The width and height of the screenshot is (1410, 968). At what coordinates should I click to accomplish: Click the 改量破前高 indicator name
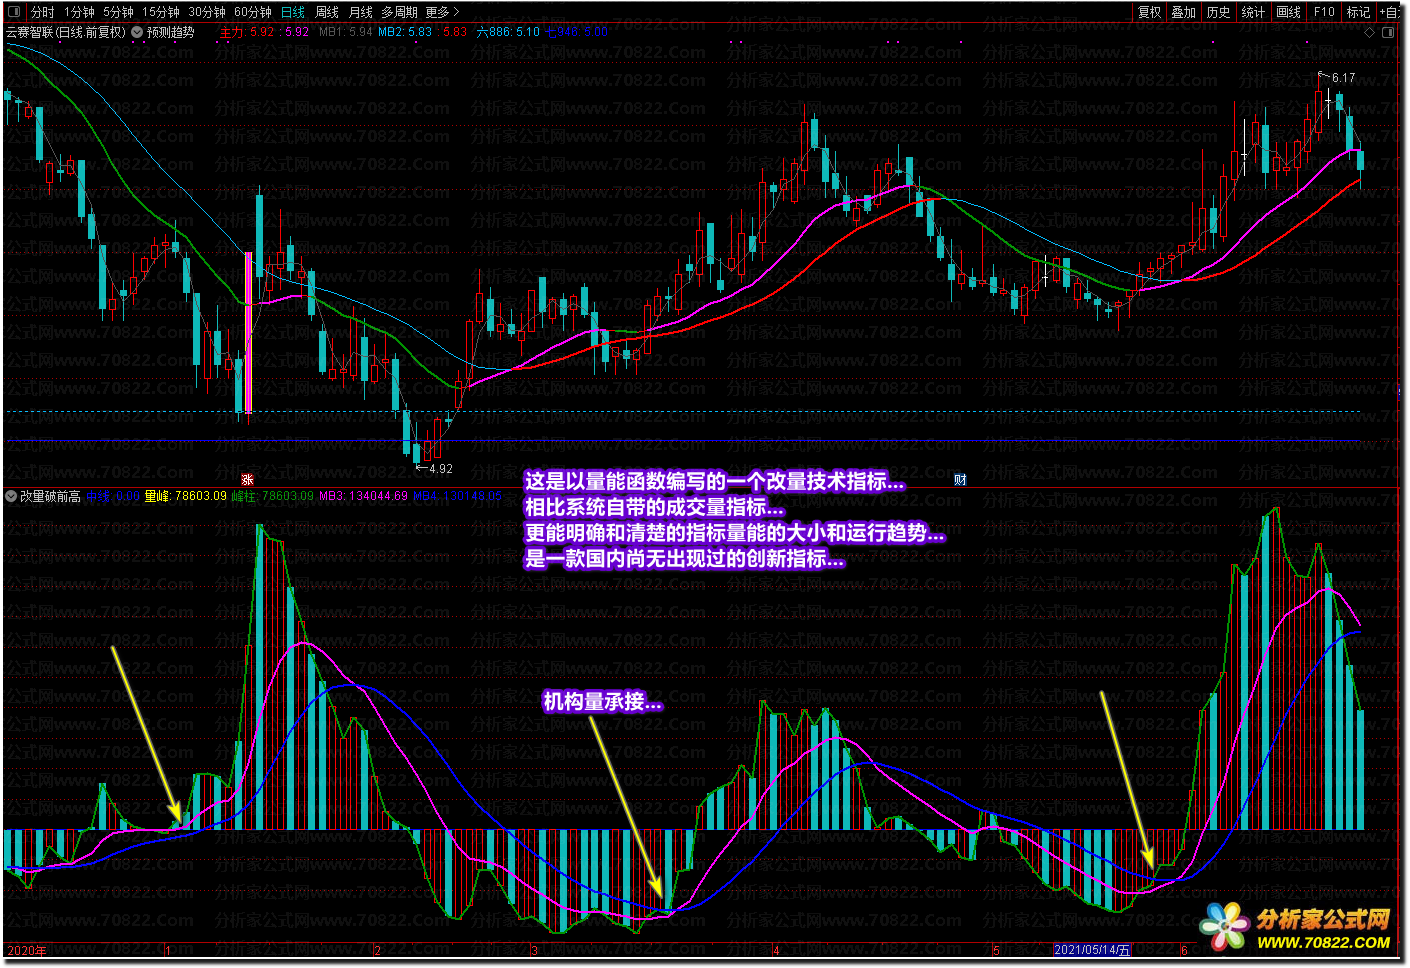tap(50, 496)
